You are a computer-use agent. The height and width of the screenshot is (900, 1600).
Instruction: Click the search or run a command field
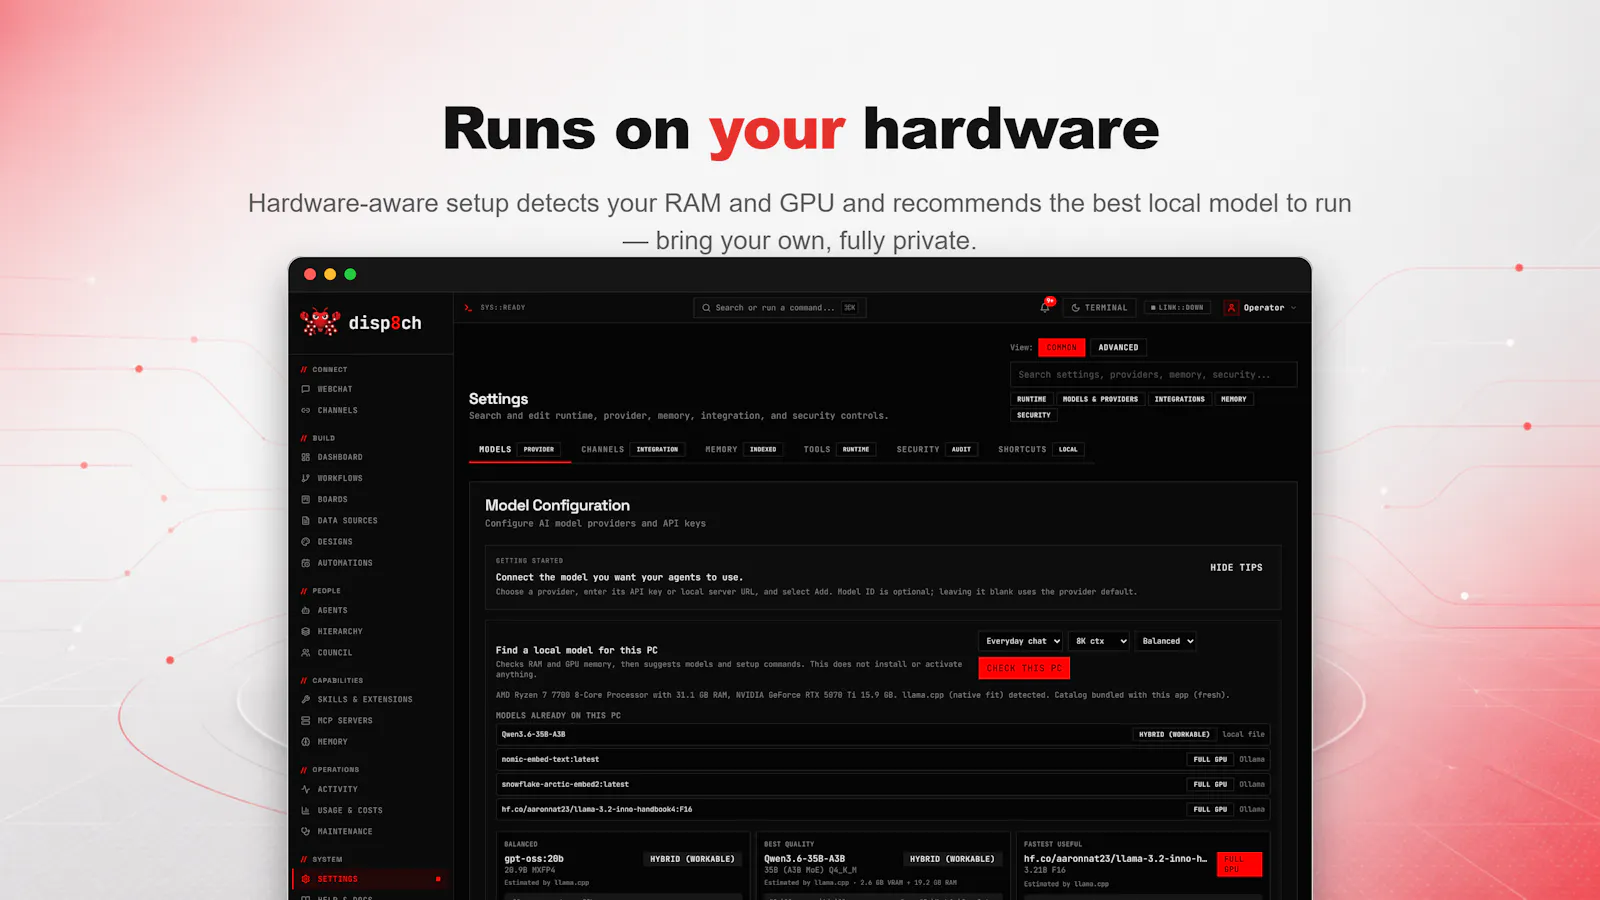coord(780,308)
